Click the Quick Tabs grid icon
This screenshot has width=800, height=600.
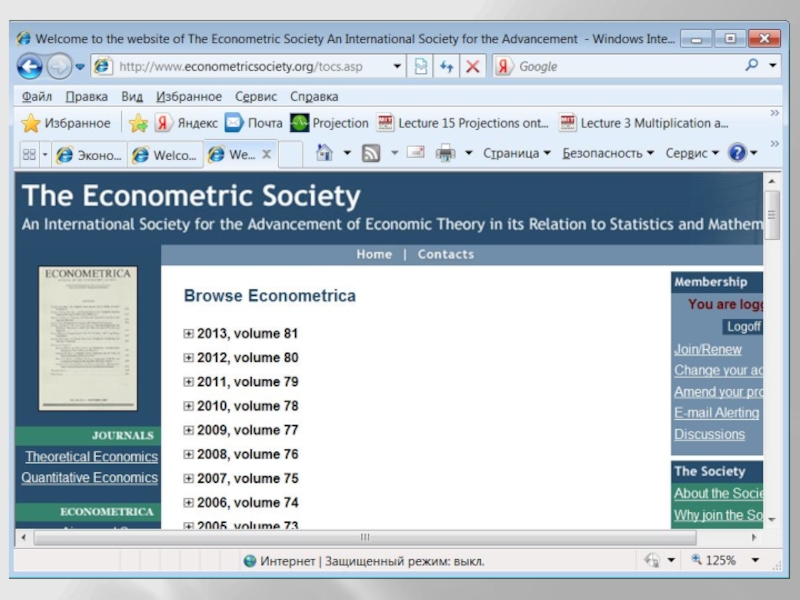coord(29,154)
